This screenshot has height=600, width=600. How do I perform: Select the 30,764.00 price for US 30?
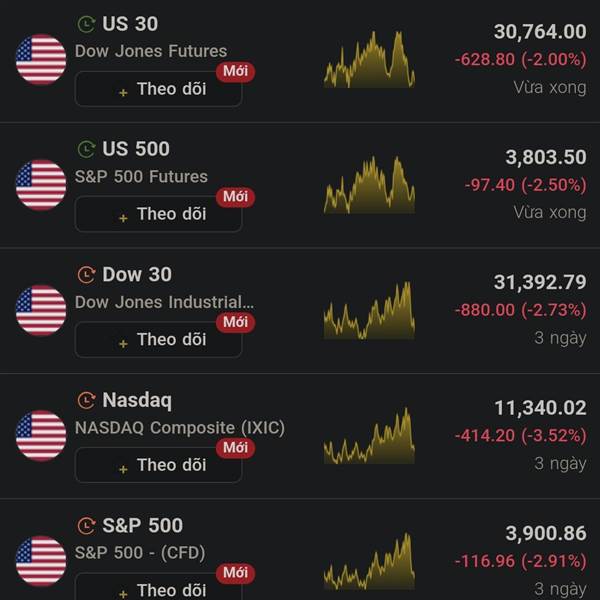point(540,32)
